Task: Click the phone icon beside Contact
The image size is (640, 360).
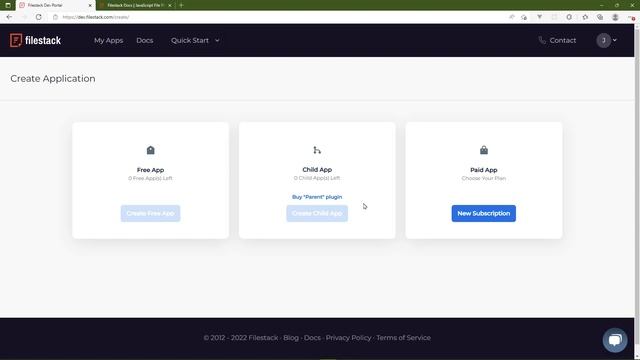Action: click(542, 40)
